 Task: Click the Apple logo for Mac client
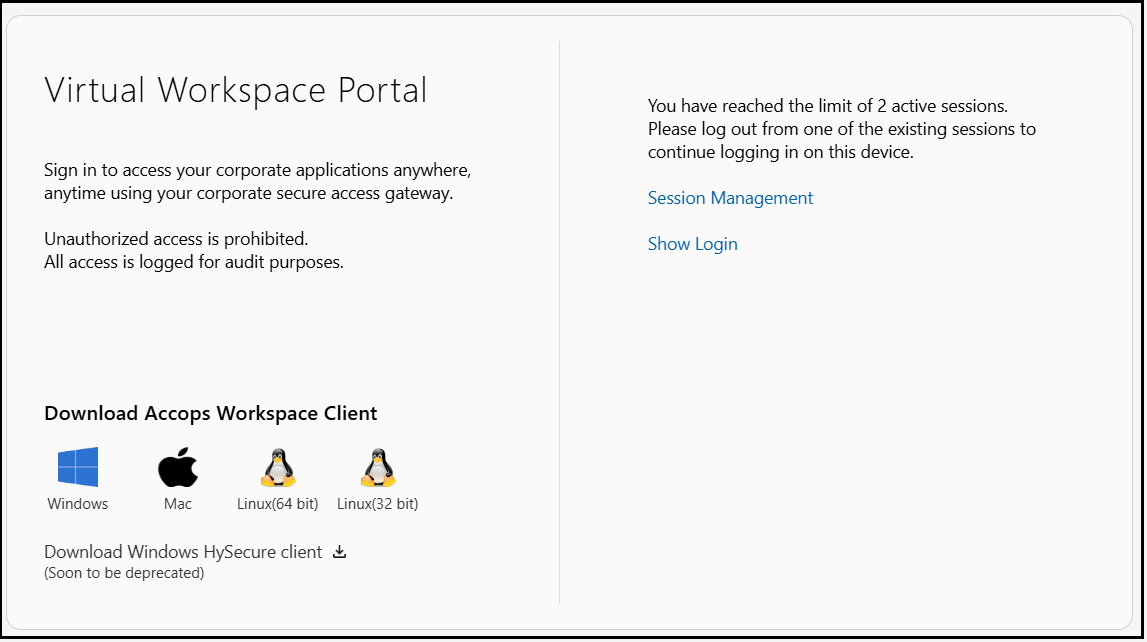(x=178, y=467)
